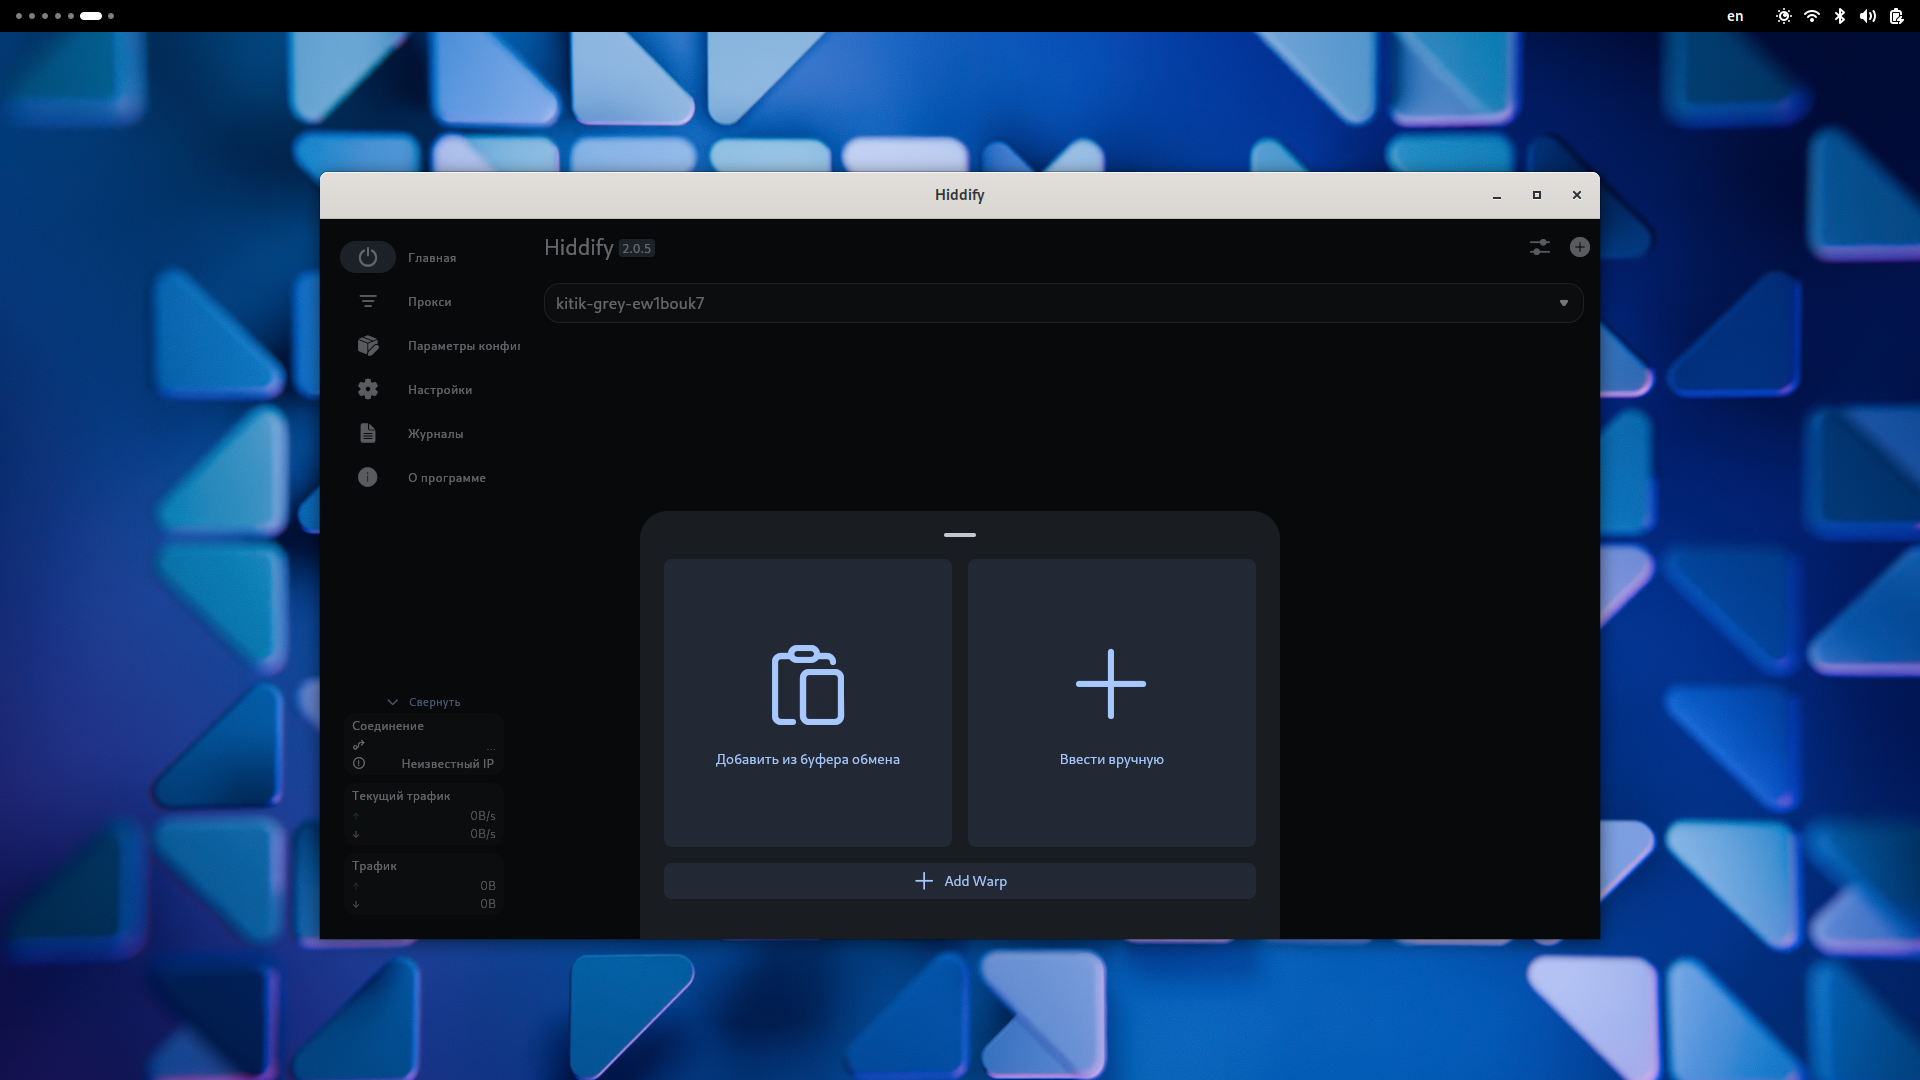The image size is (1920, 1080).
Task: Click the bottom sheet drag handle
Action: click(x=960, y=535)
